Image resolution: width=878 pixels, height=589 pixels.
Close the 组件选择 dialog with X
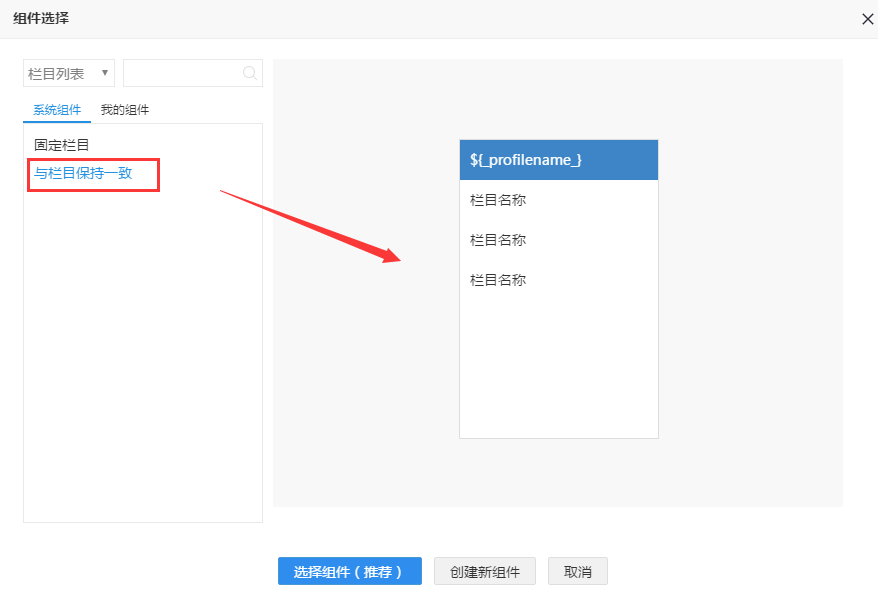[x=867, y=19]
